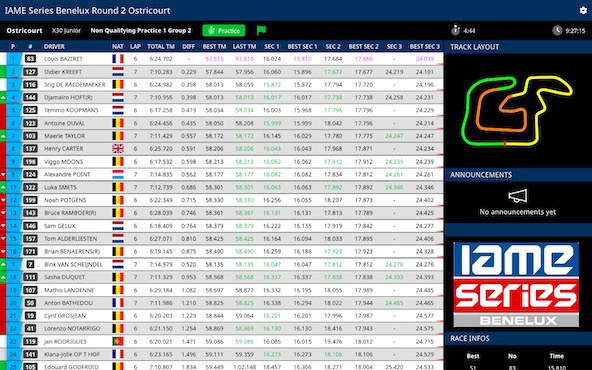
Task: Click the position-up arrow on Djamairo HOFT row
Action: [3, 97]
